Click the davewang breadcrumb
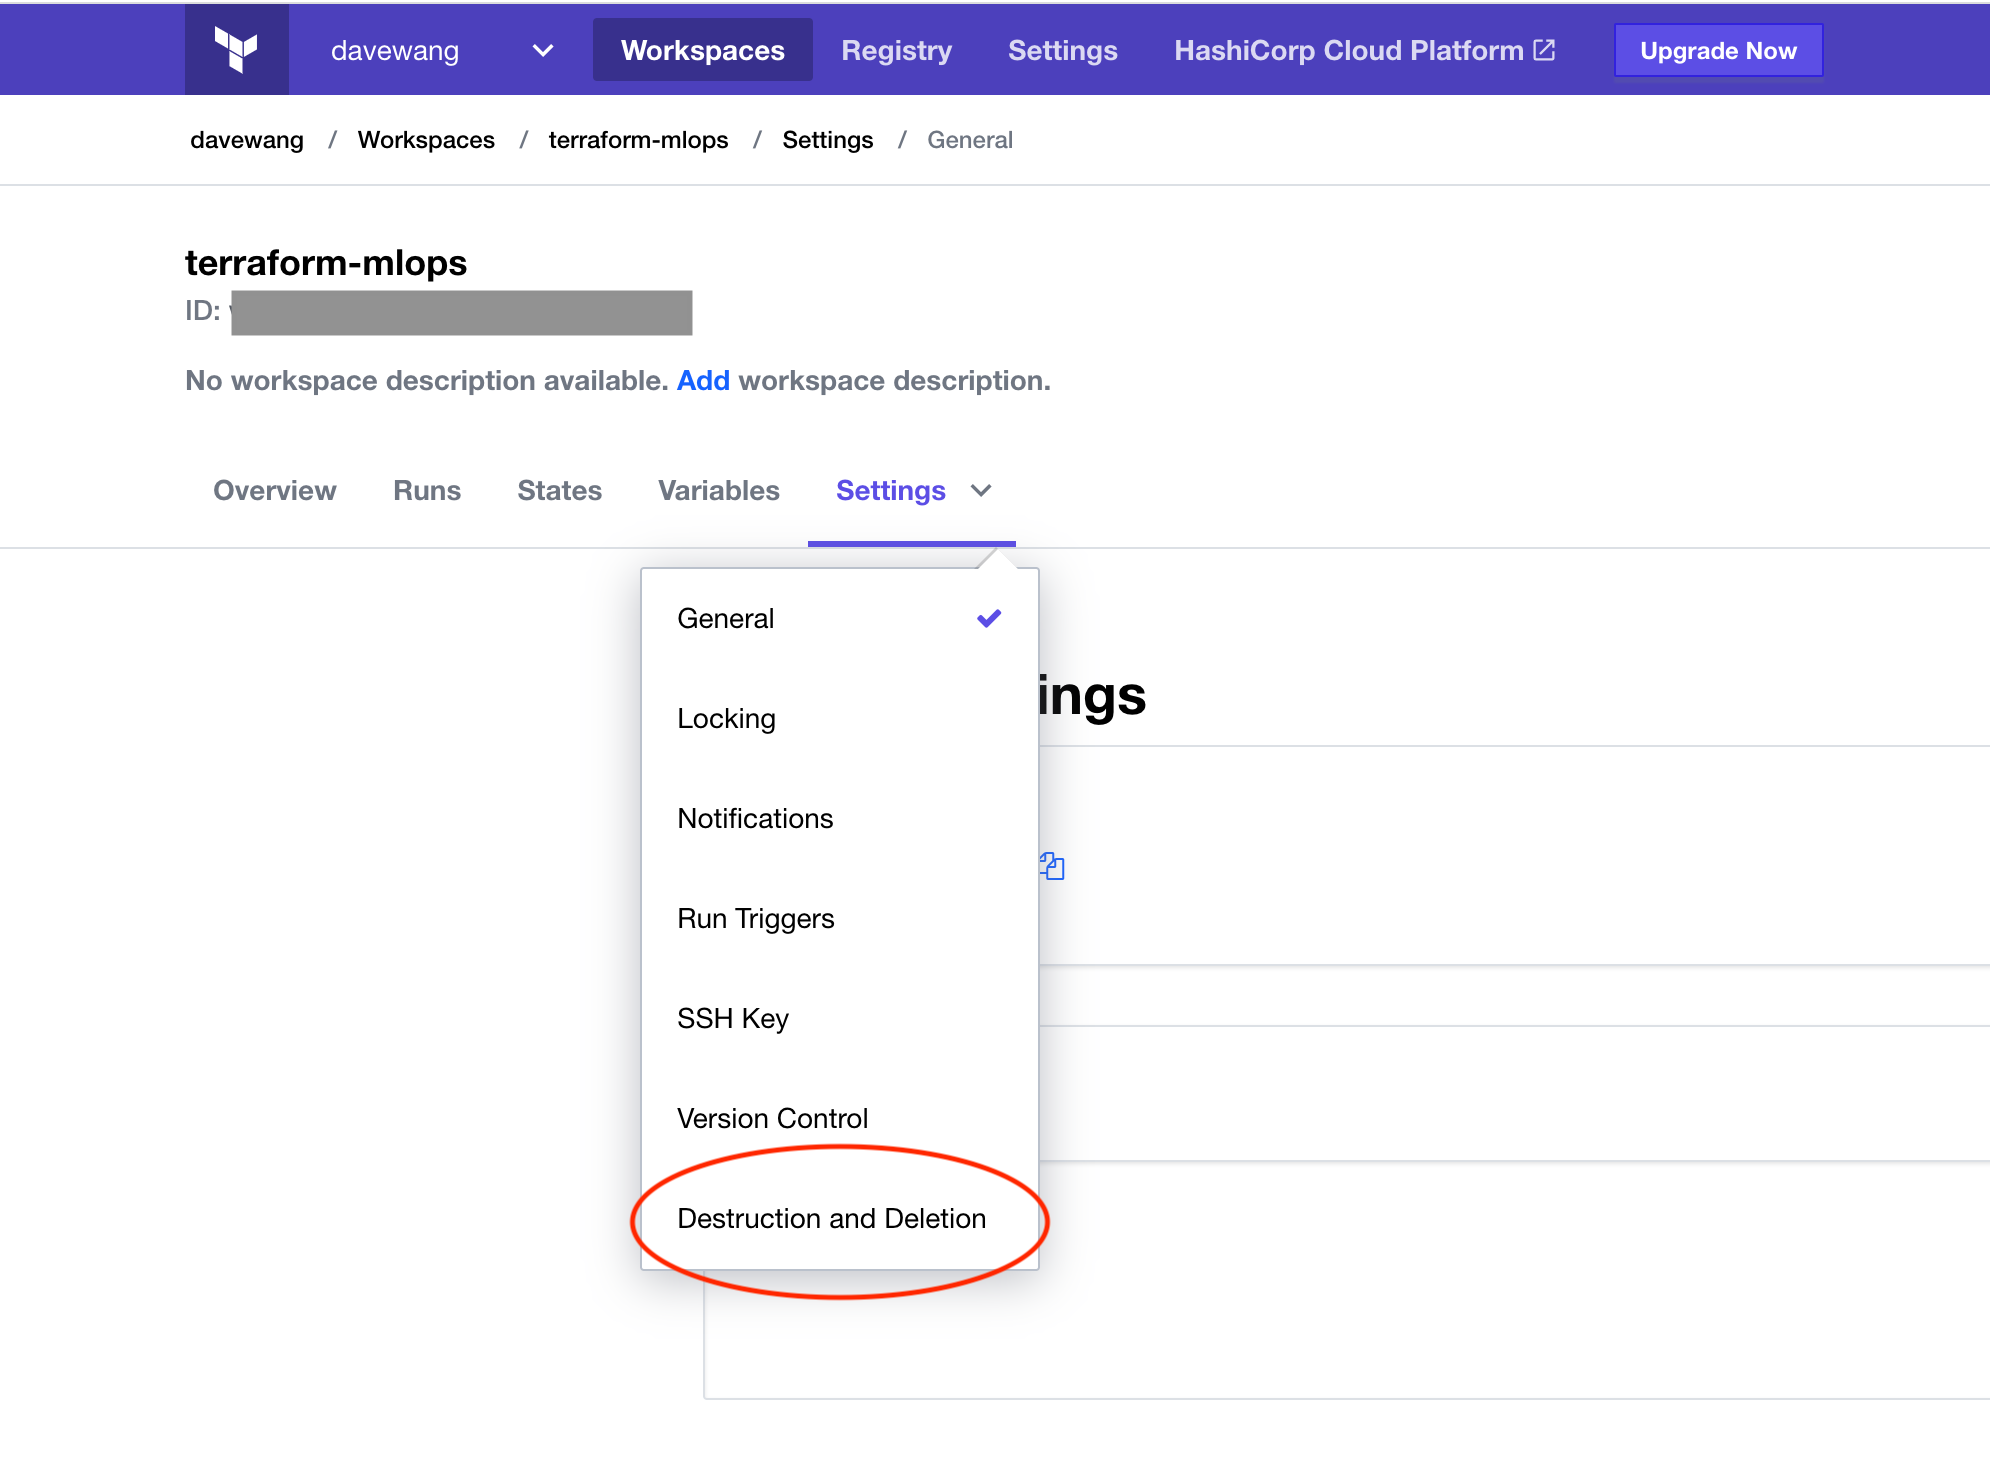The width and height of the screenshot is (1990, 1462). (x=247, y=140)
